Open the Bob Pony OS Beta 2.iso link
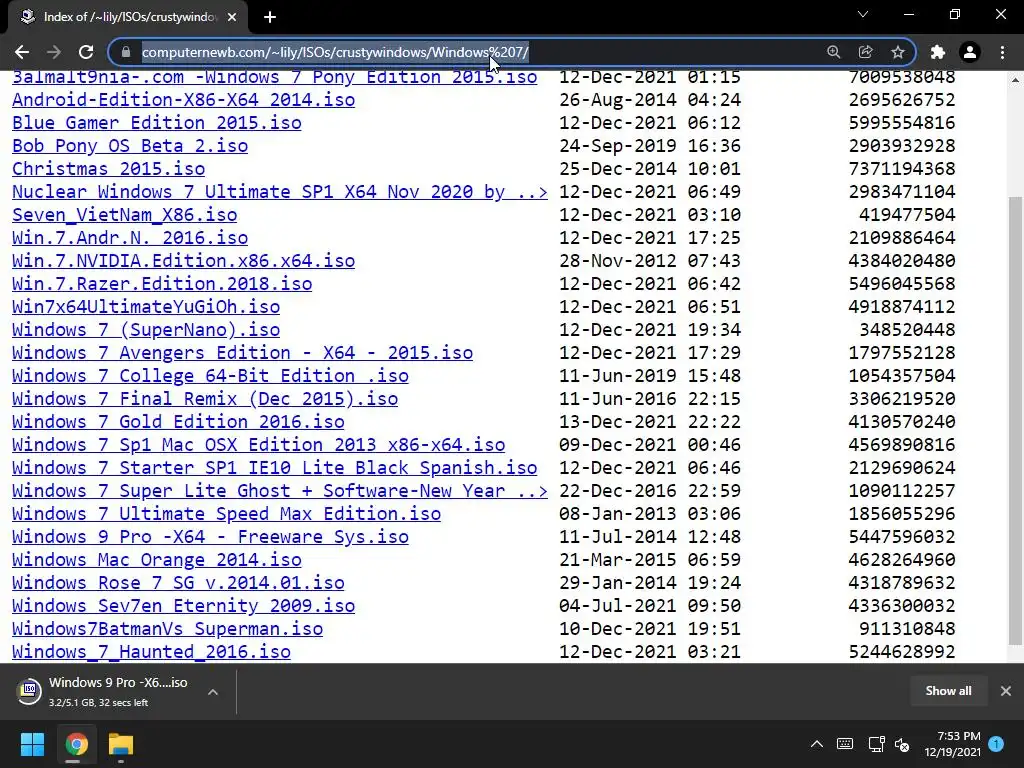 click(x=130, y=146)
